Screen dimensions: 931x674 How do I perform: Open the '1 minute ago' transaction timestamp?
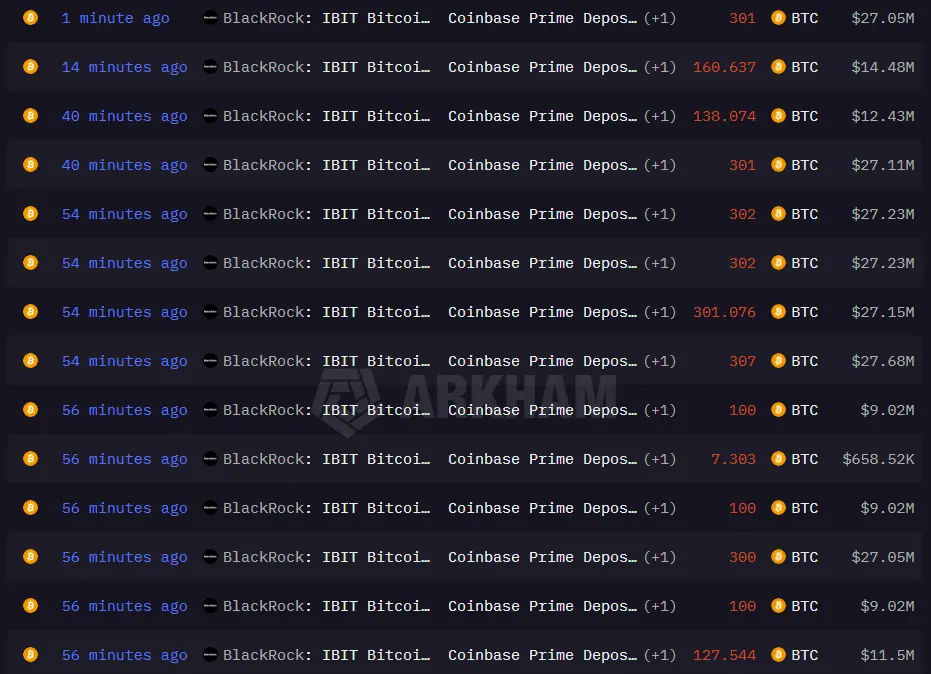(115, 18)
